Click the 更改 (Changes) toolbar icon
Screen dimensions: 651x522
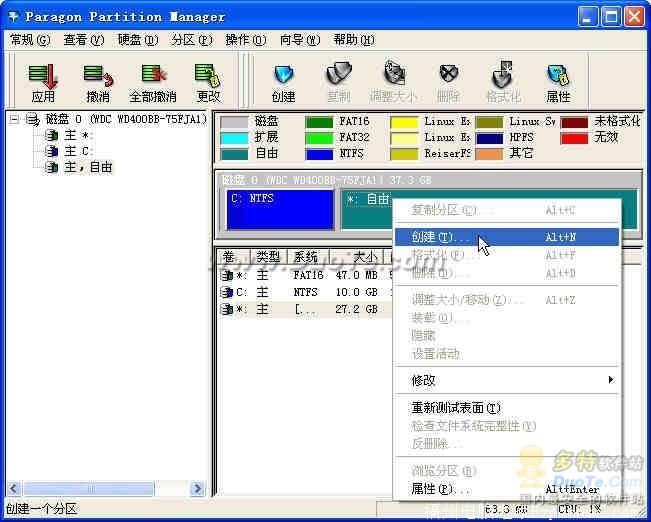coord(208,75)
